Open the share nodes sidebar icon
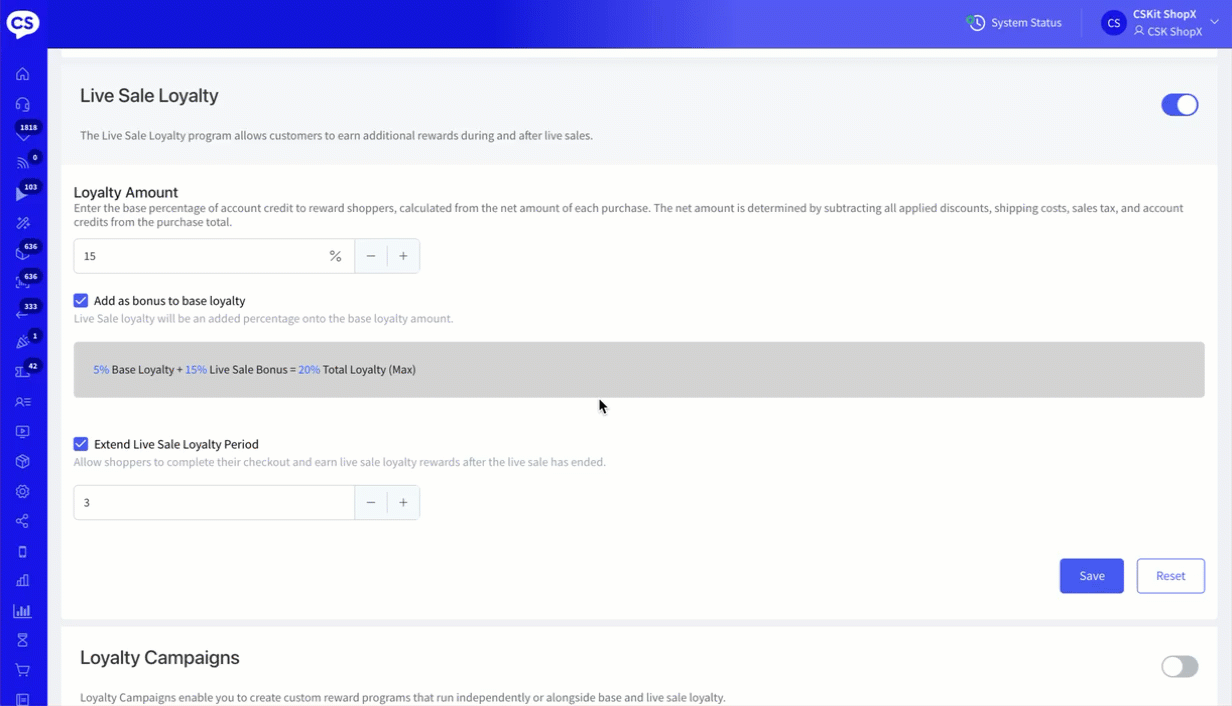The width and height of the screenshot is (1232, 706). [22, 521]
